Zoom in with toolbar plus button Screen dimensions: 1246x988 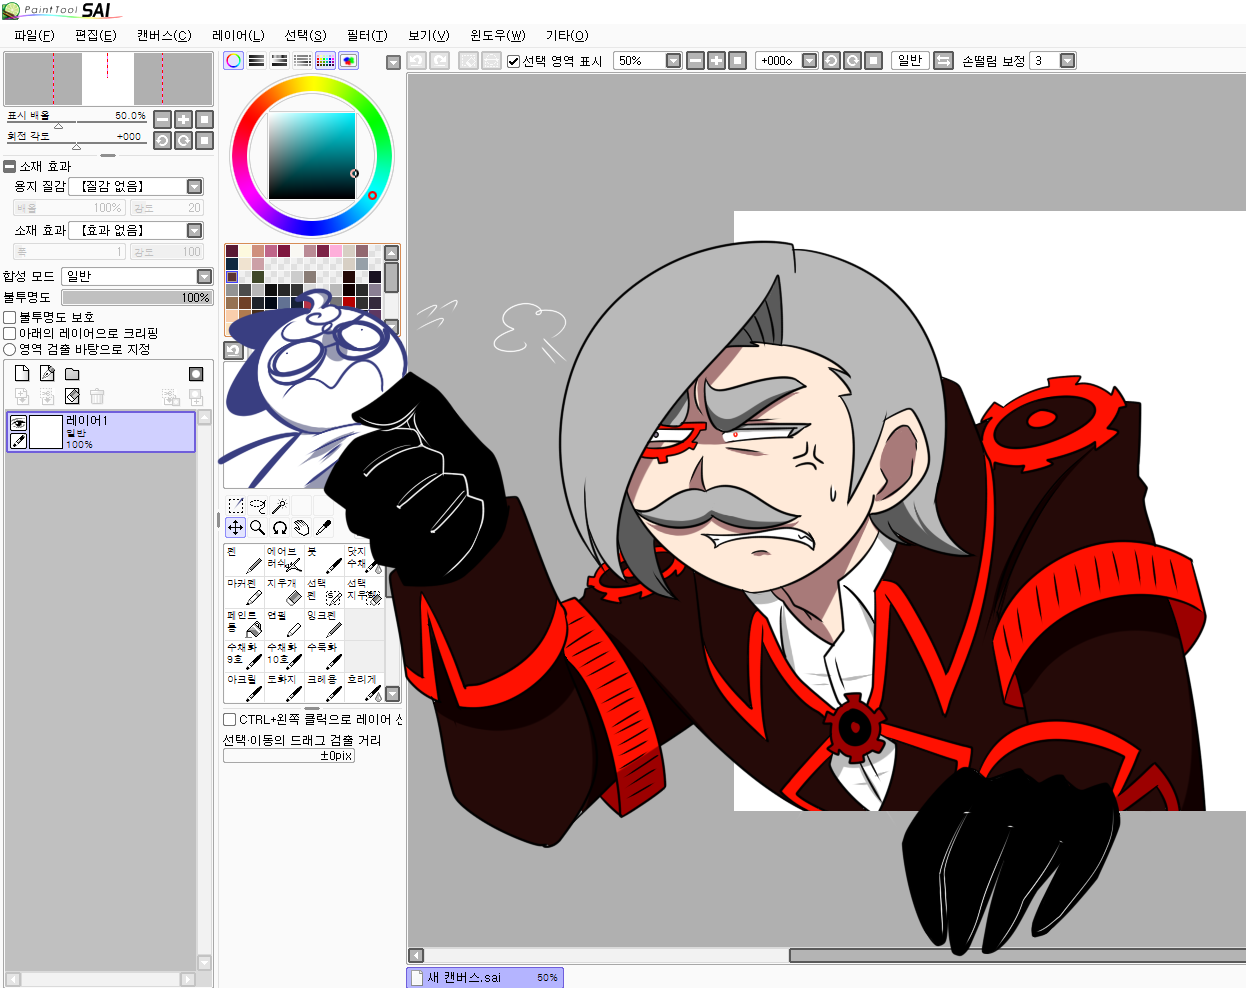pyautogui.click(x=716, y=61)
